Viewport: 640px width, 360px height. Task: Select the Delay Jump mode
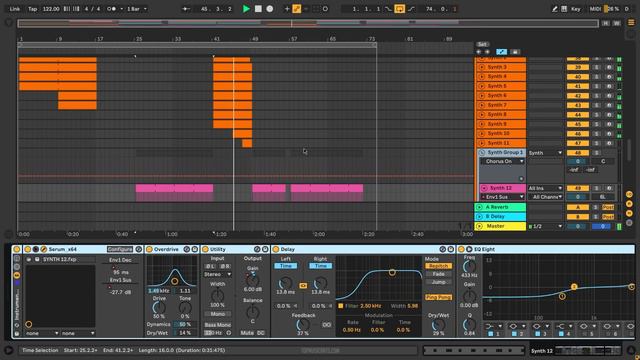438,282
